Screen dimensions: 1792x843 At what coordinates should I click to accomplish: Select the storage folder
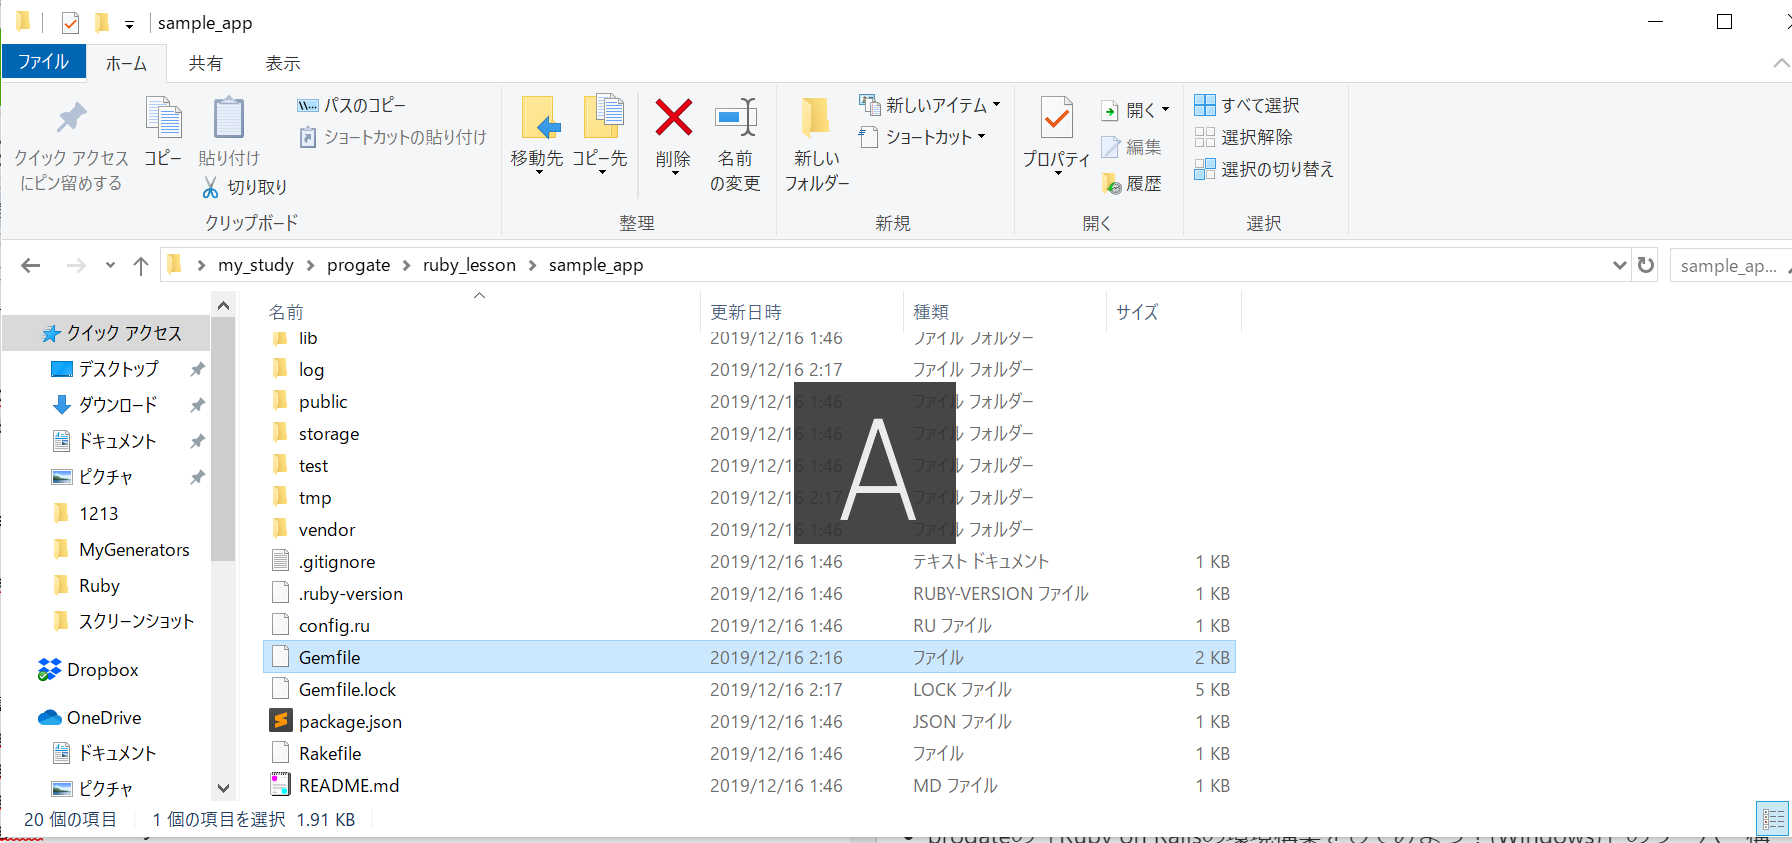[x=329, y=433]
